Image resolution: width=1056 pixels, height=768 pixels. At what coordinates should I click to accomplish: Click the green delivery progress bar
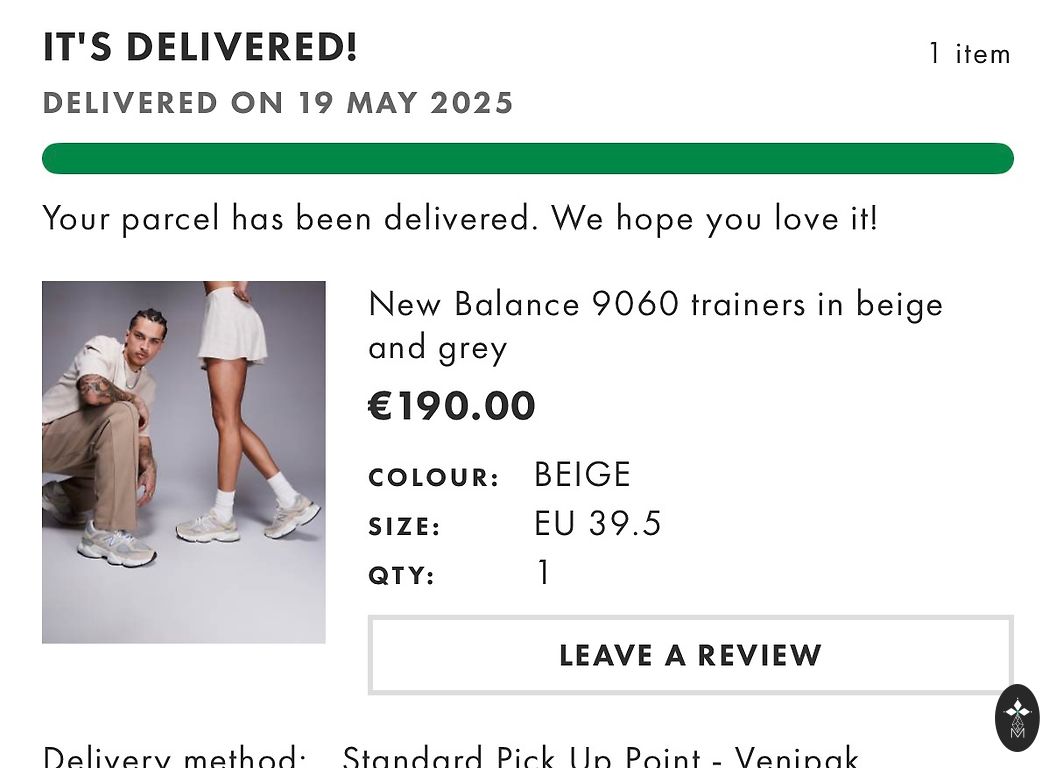click(527, 159)
